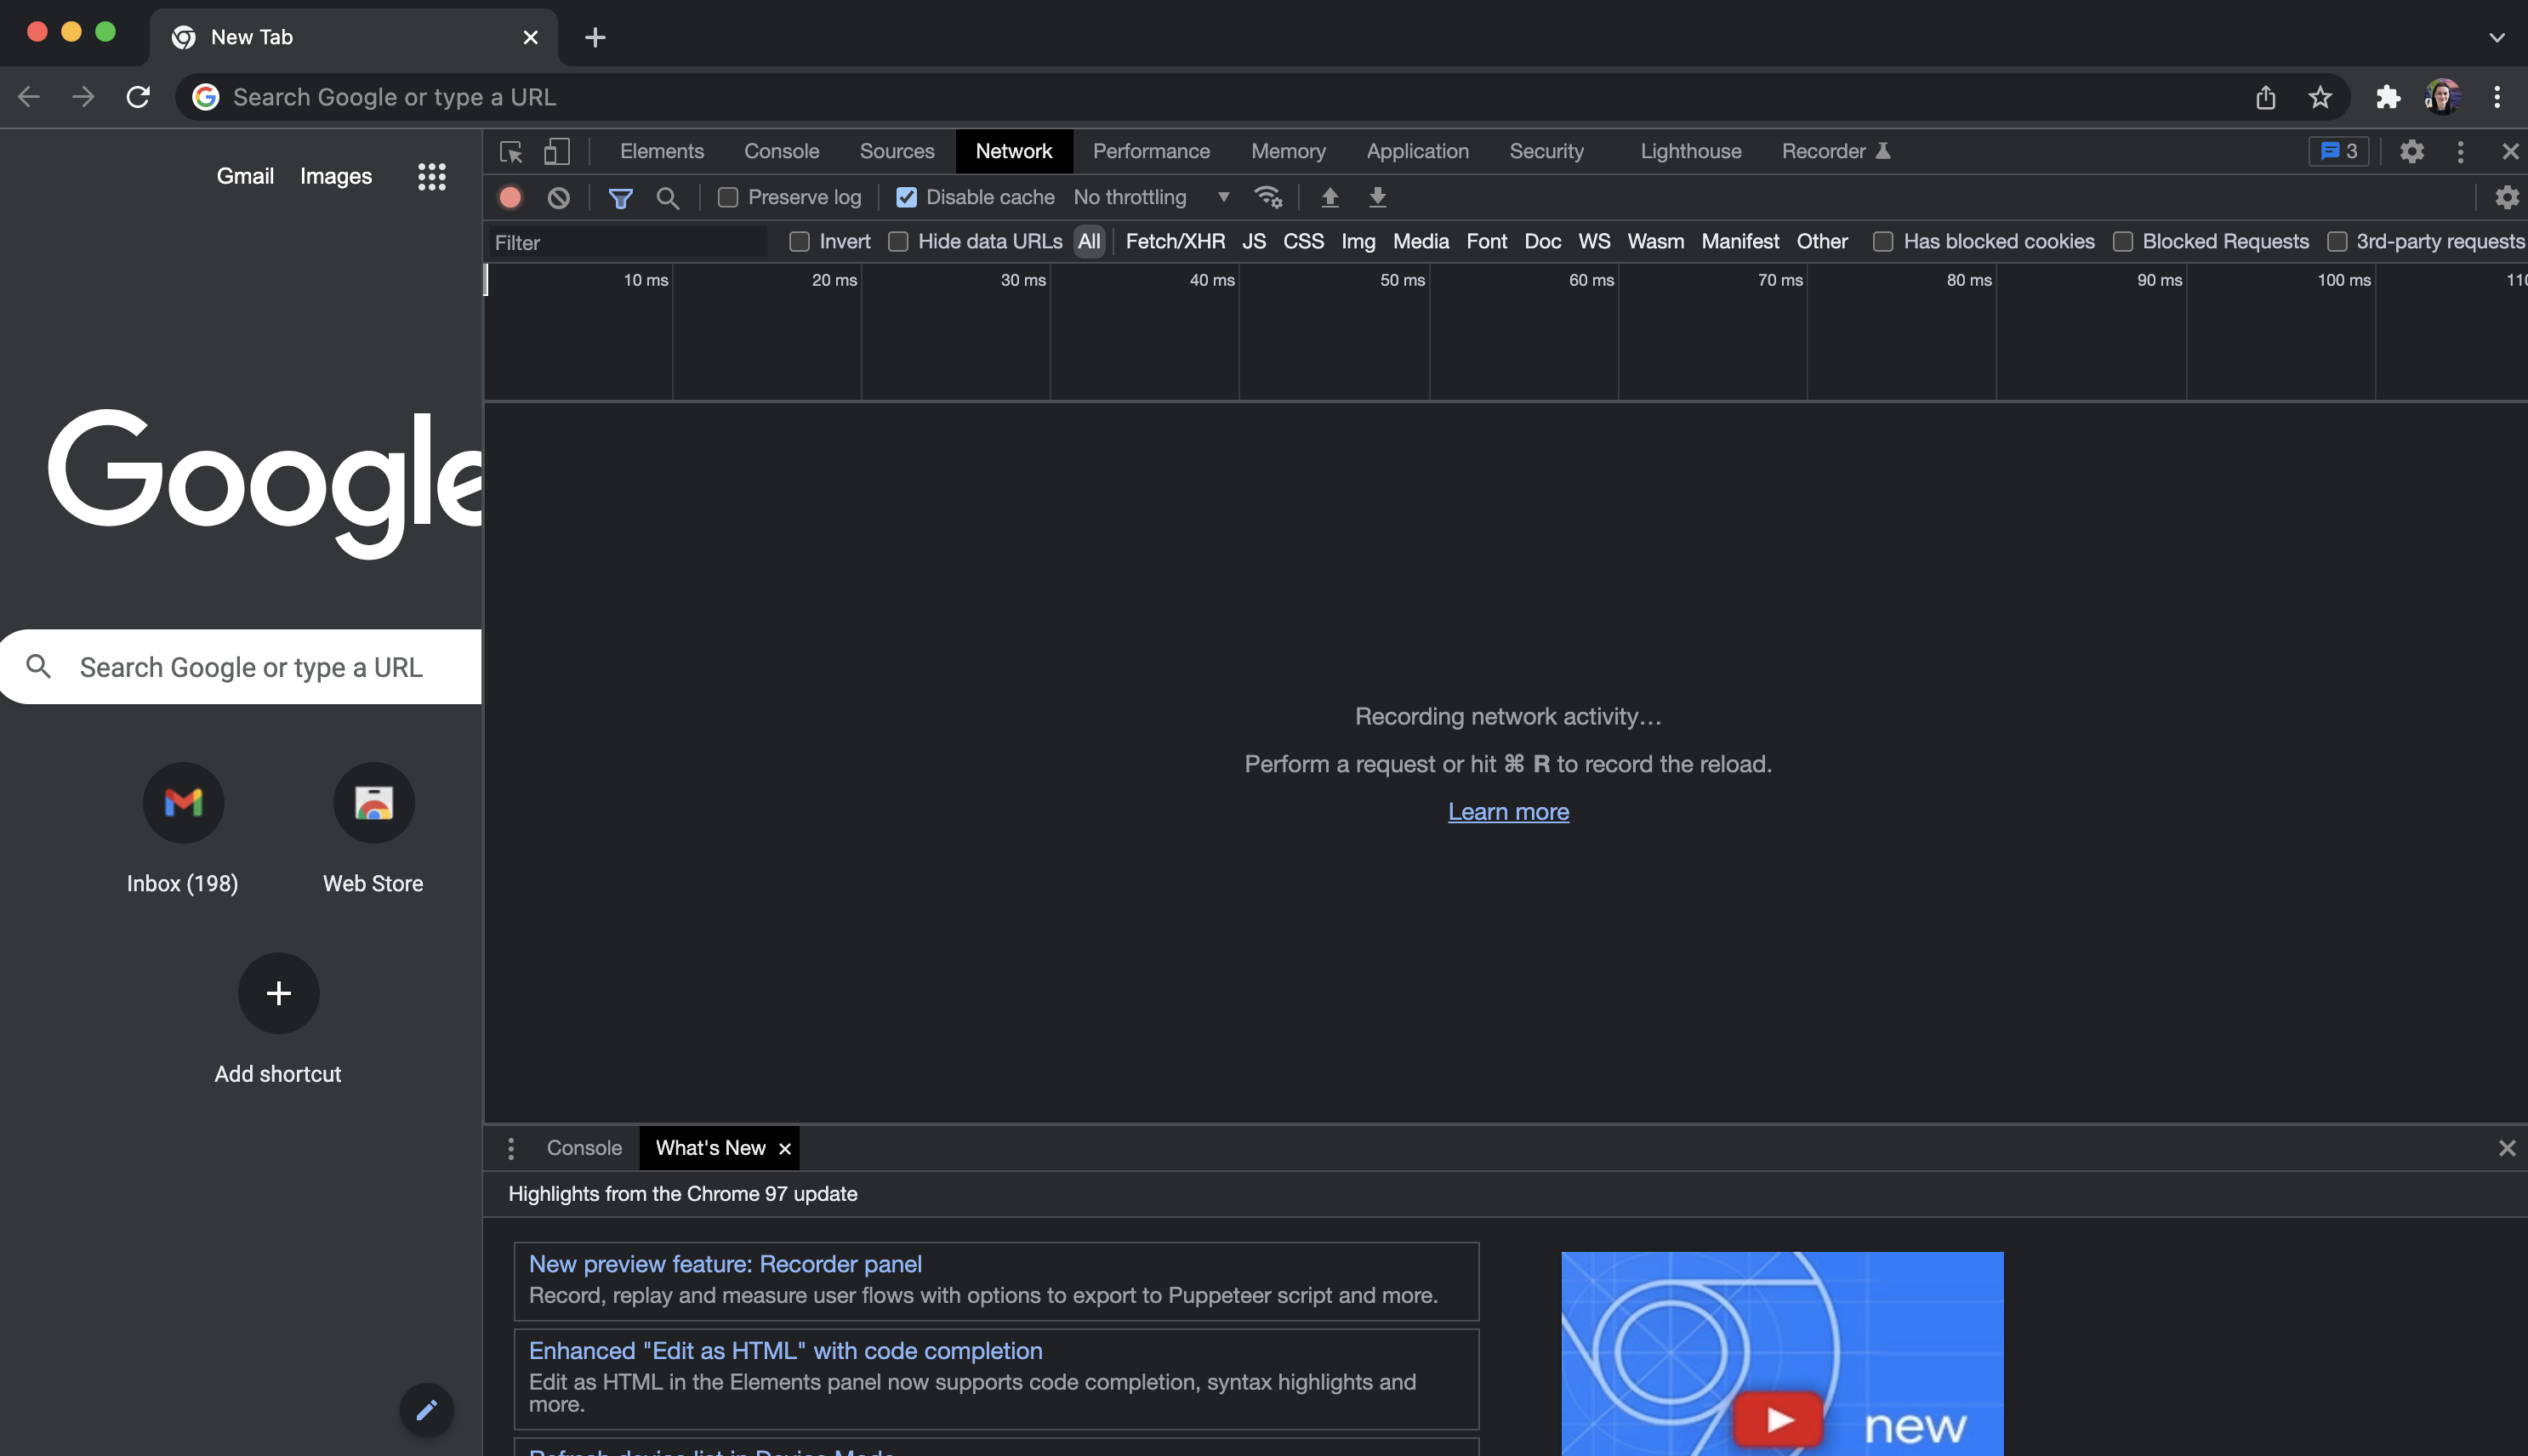Open drawer three-dot more tools menu
The width and height of the screenshot is (2528, 1456).
511,1148
